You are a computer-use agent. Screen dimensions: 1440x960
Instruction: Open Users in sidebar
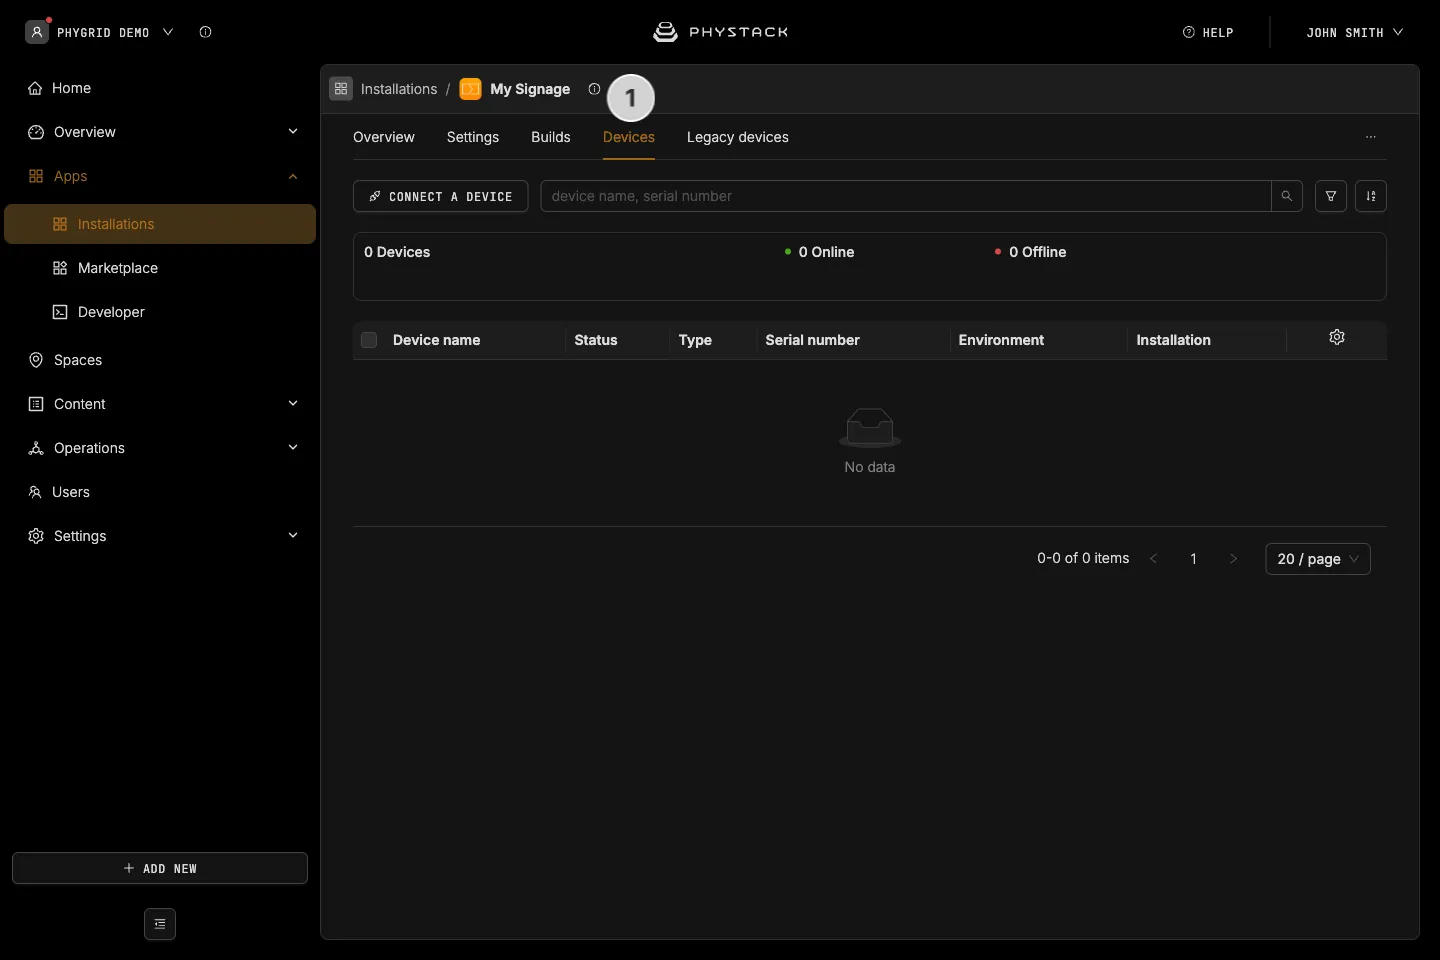click(160, 492)
